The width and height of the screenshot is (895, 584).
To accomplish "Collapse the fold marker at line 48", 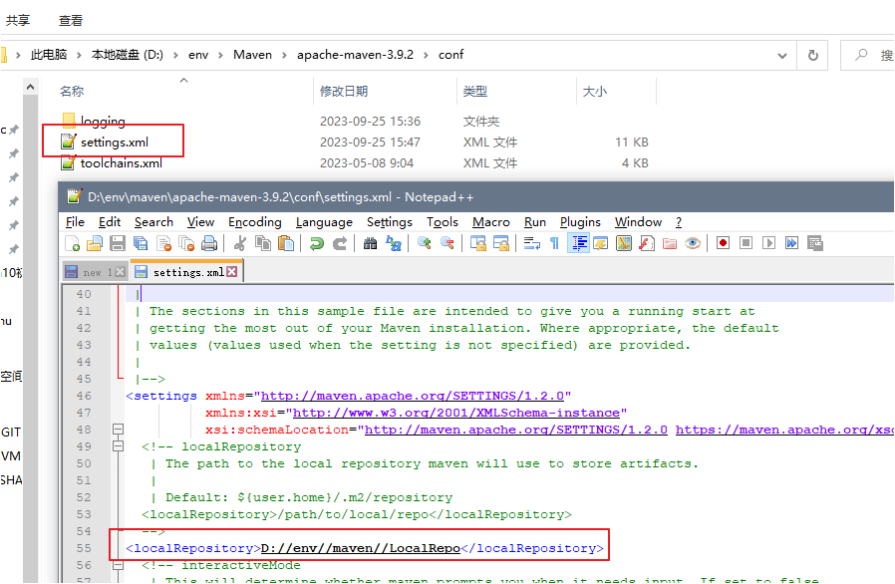I will [118, 429].
